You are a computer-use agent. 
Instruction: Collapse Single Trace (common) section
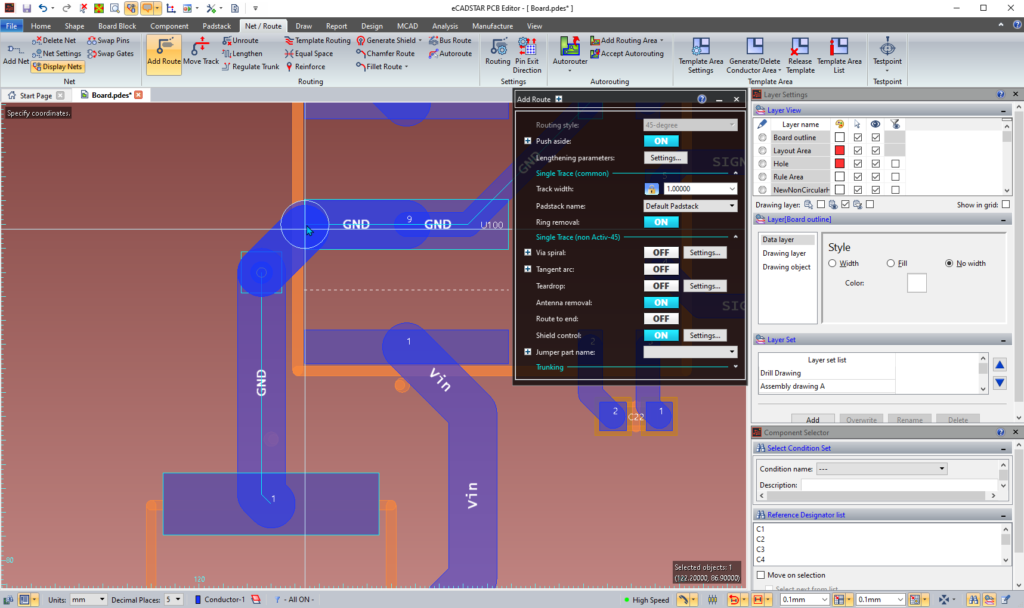tap(735, 173)
